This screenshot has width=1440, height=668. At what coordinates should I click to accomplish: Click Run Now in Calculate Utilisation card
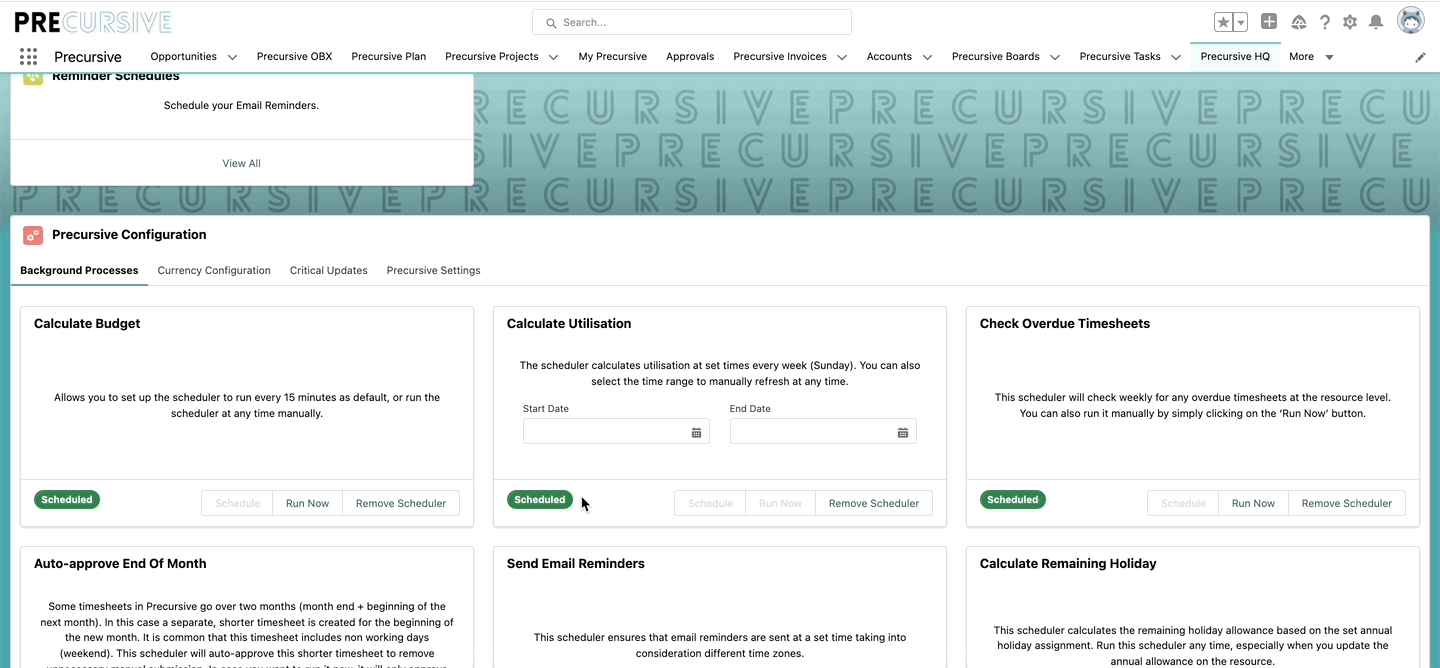780,503
